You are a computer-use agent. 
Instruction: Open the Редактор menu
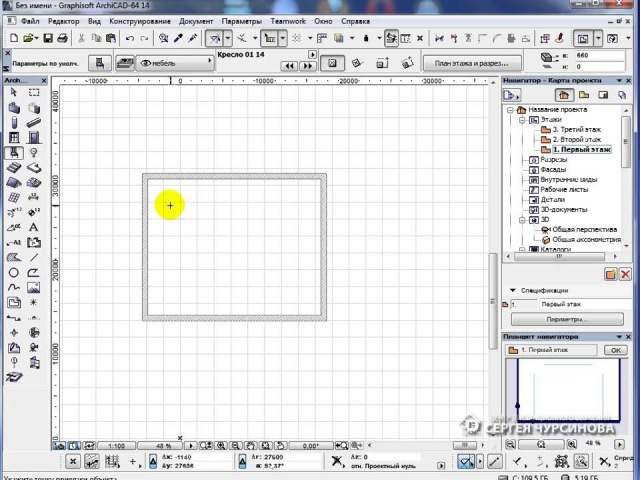[x=63, y=21]
